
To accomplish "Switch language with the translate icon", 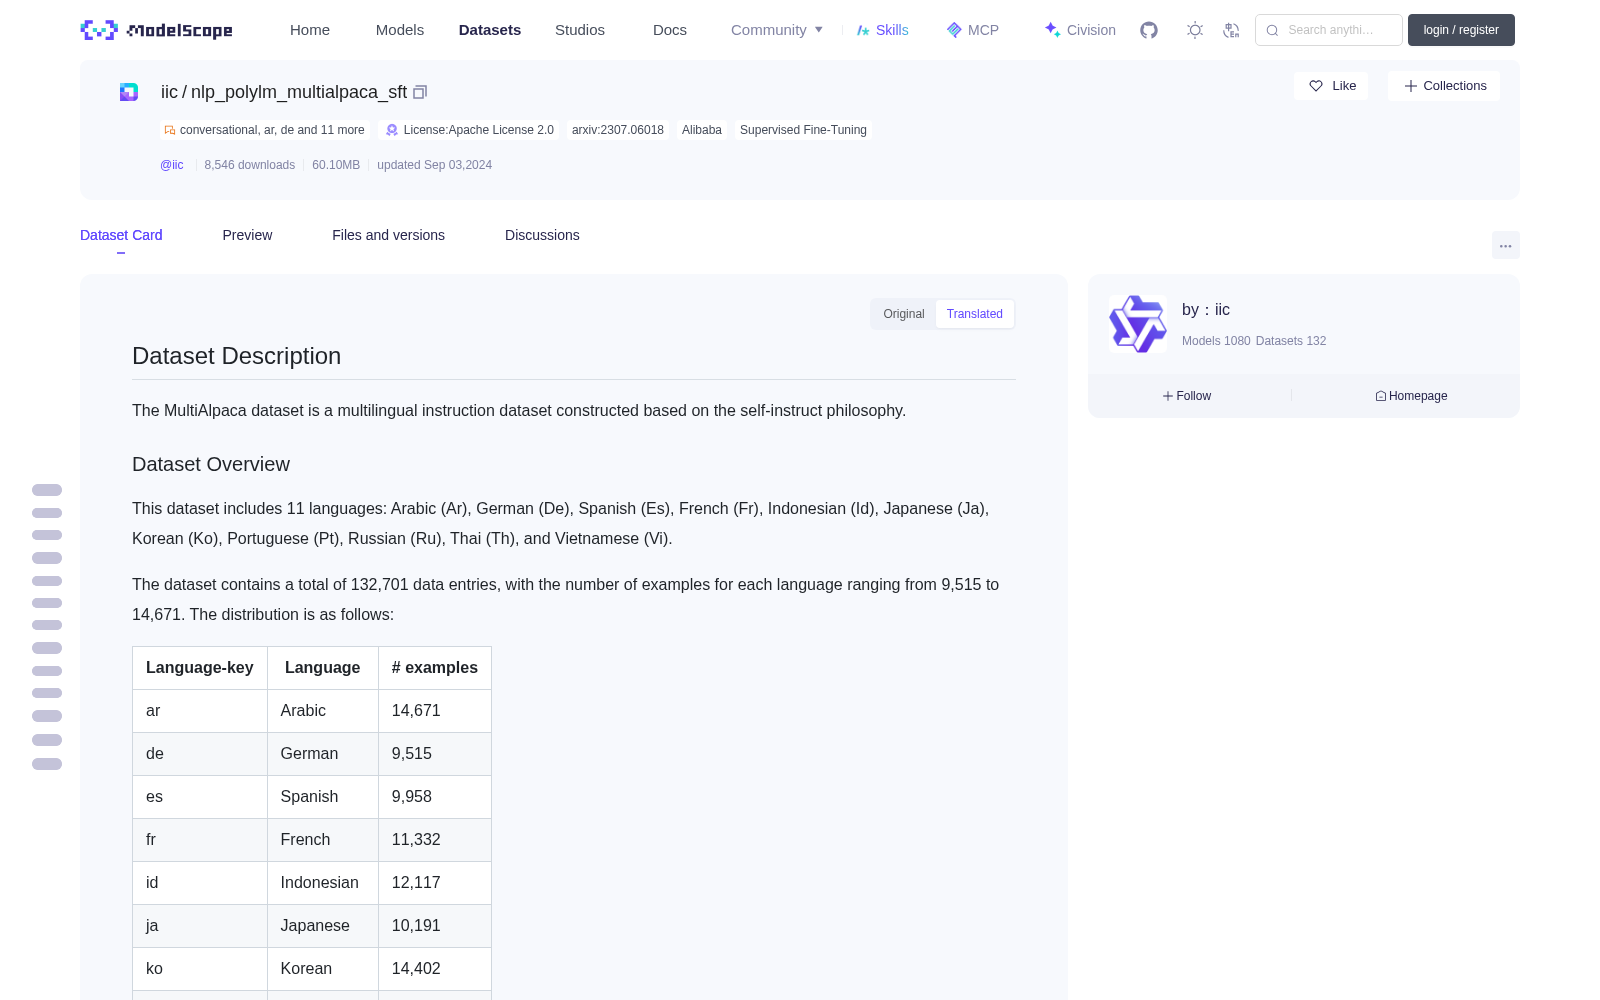I will pos(1231,30).
